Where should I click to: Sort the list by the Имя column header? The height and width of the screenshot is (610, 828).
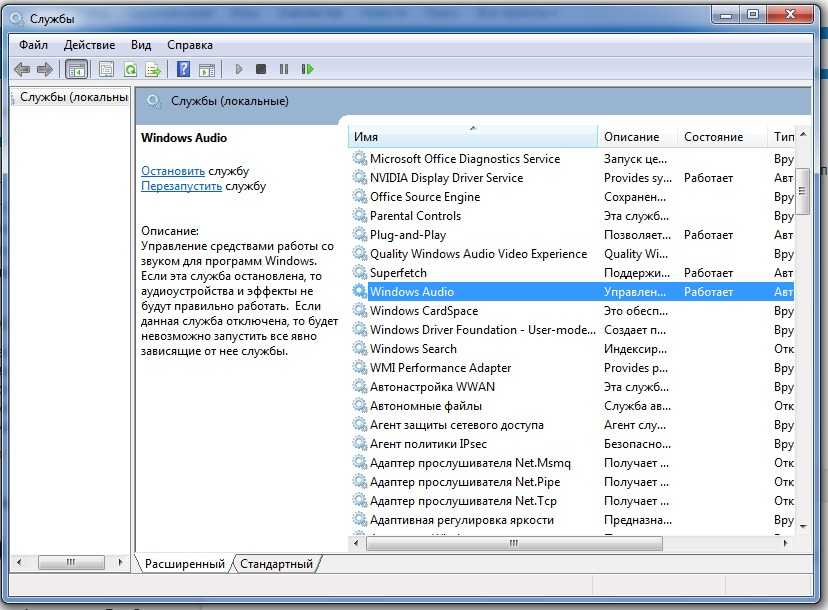(x=470, y=136)
